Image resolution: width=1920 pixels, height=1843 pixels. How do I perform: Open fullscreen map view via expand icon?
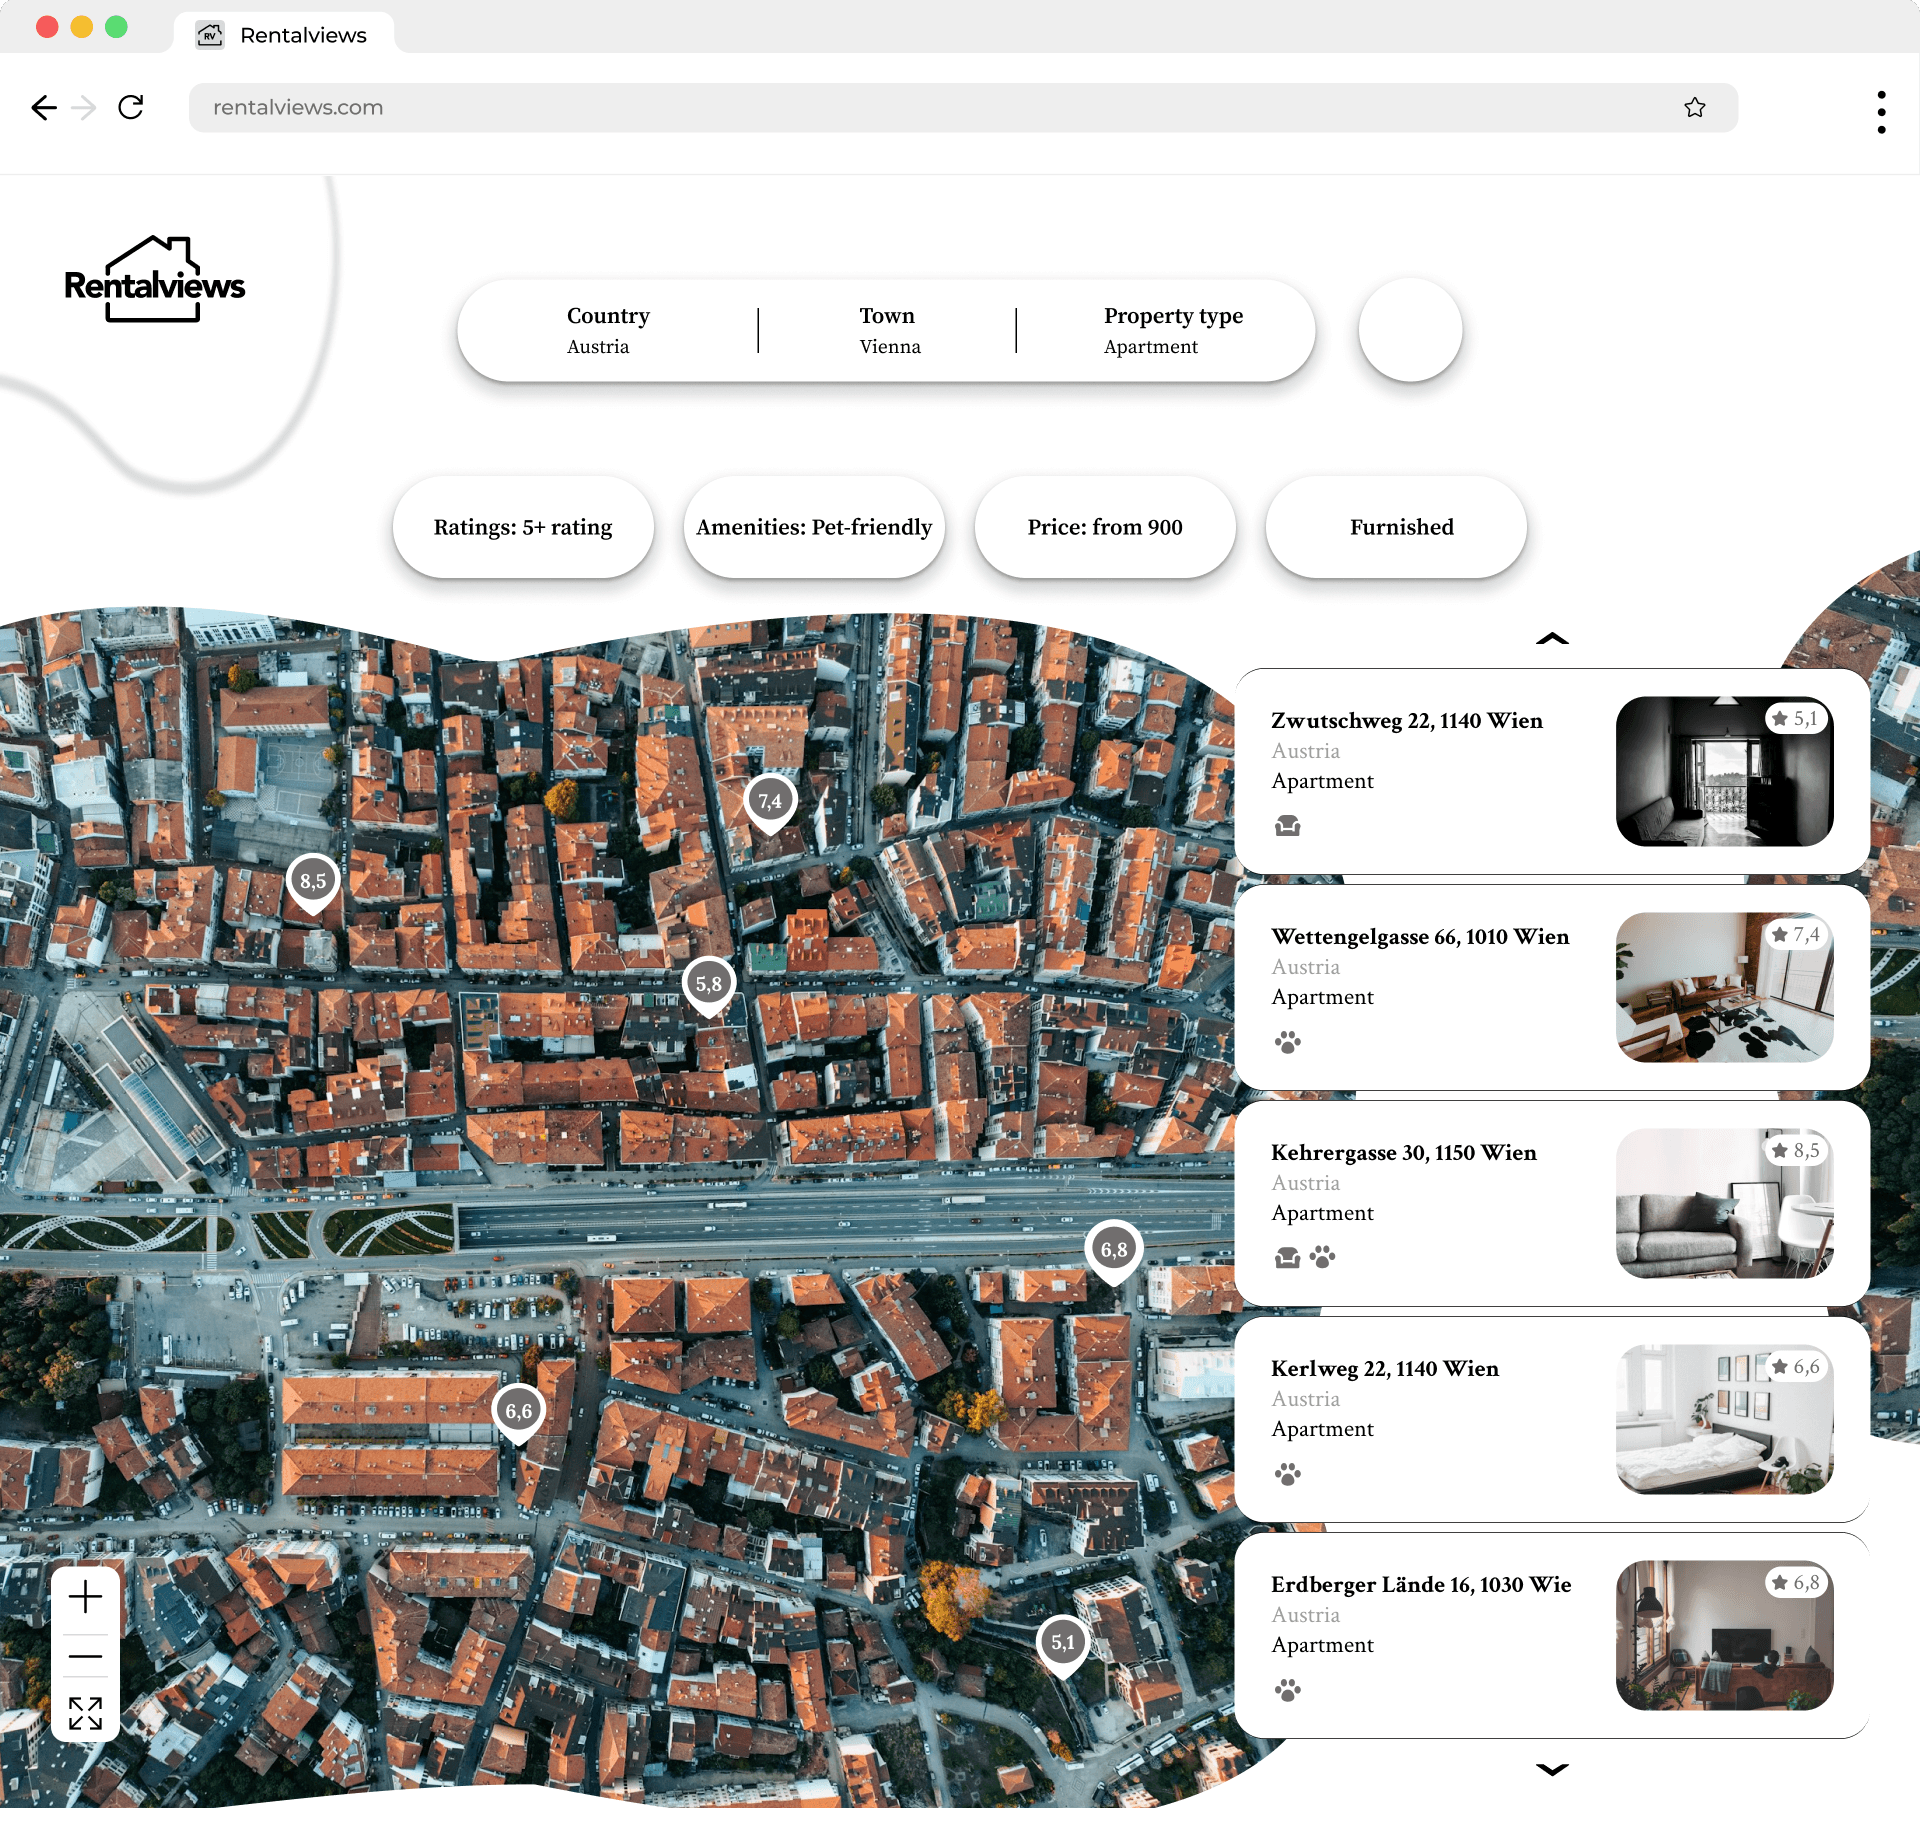(86, 1713)
